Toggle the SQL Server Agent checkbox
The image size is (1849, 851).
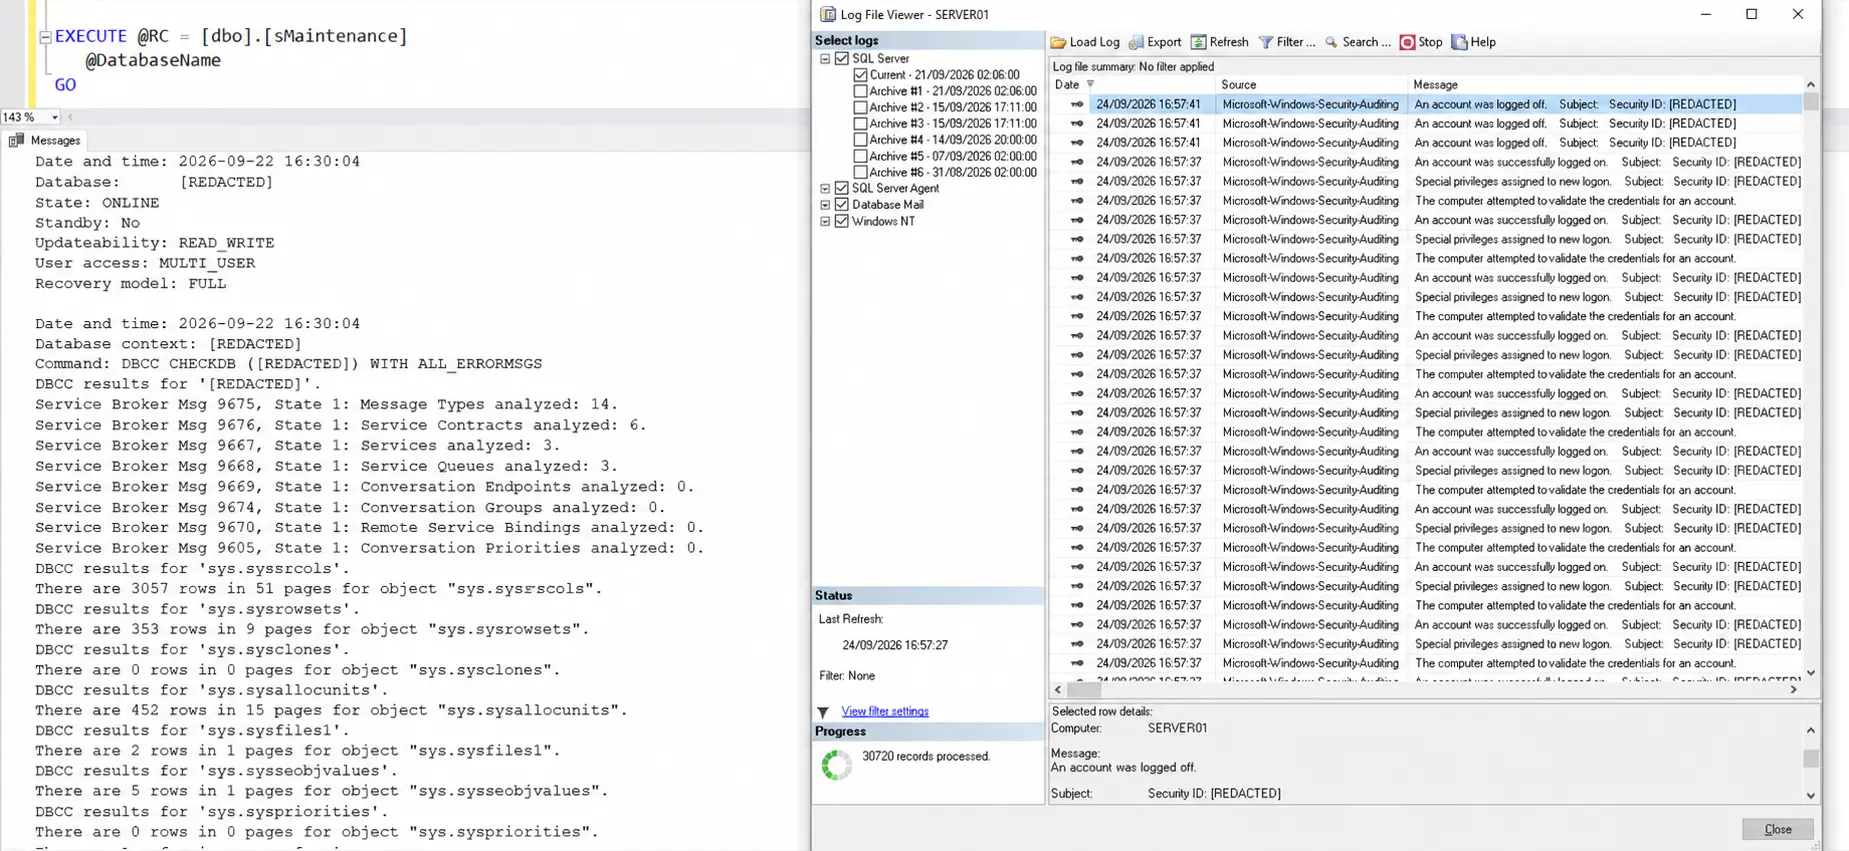tap(842, 188)
